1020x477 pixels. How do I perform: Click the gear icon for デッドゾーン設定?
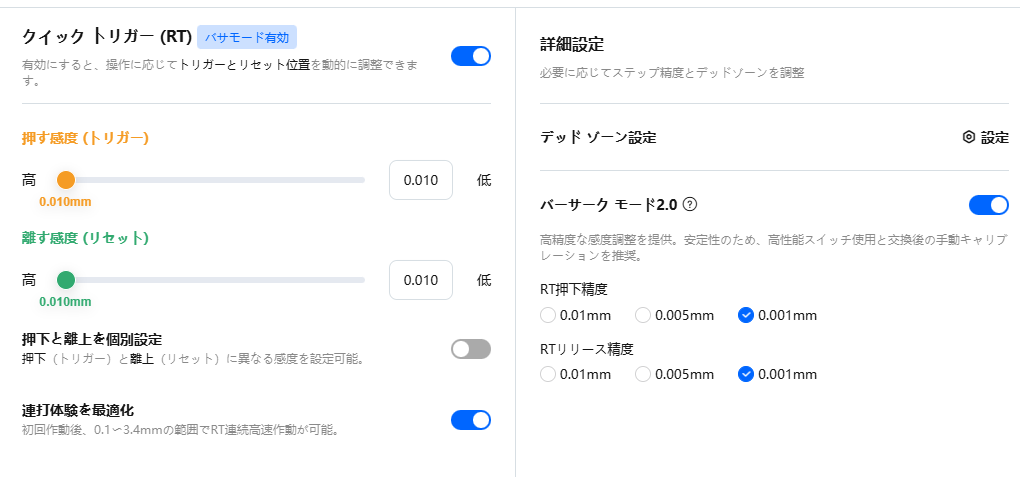[968, 137]
